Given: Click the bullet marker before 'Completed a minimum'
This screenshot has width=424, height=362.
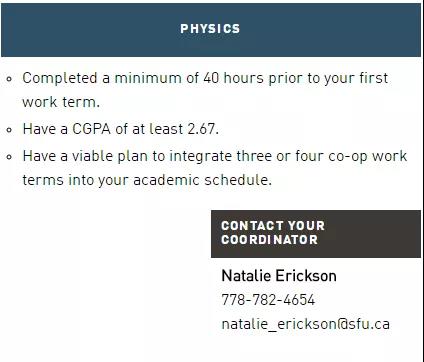Looking at the screenshot, I should (x=9, y=79).
